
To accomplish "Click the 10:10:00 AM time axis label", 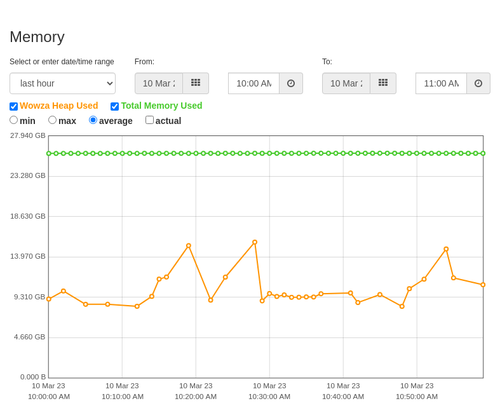I will click(122, 397).
